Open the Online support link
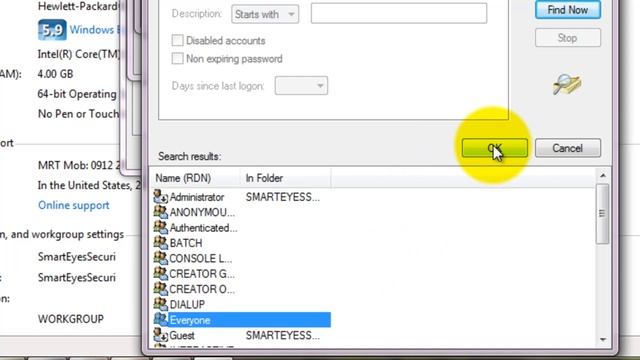This screenshot has width=640, height=360. pos(74,205)
